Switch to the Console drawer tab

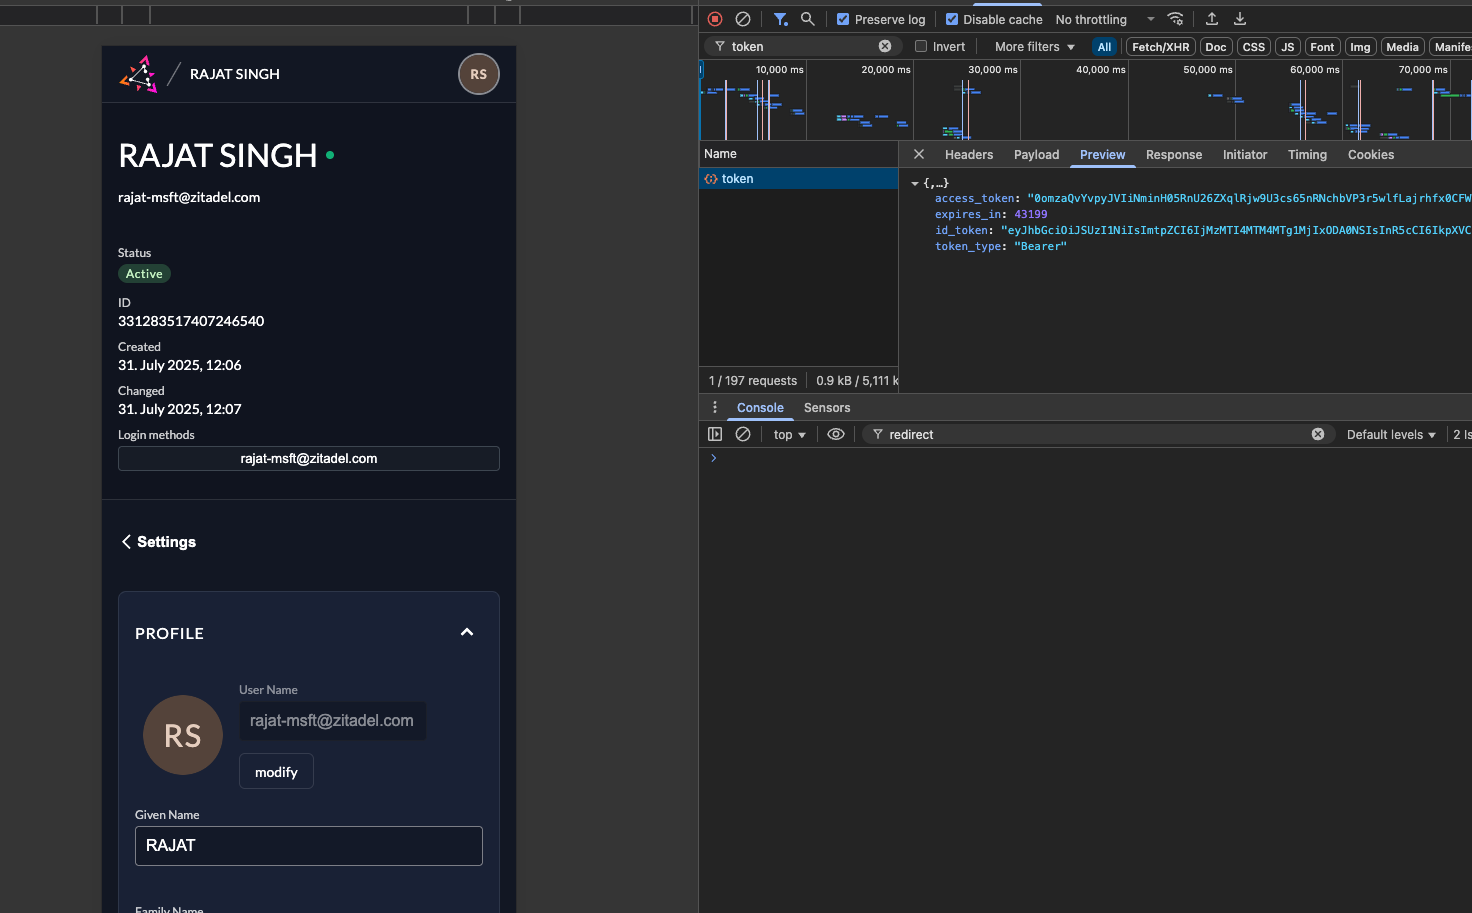tap(760, 407)
